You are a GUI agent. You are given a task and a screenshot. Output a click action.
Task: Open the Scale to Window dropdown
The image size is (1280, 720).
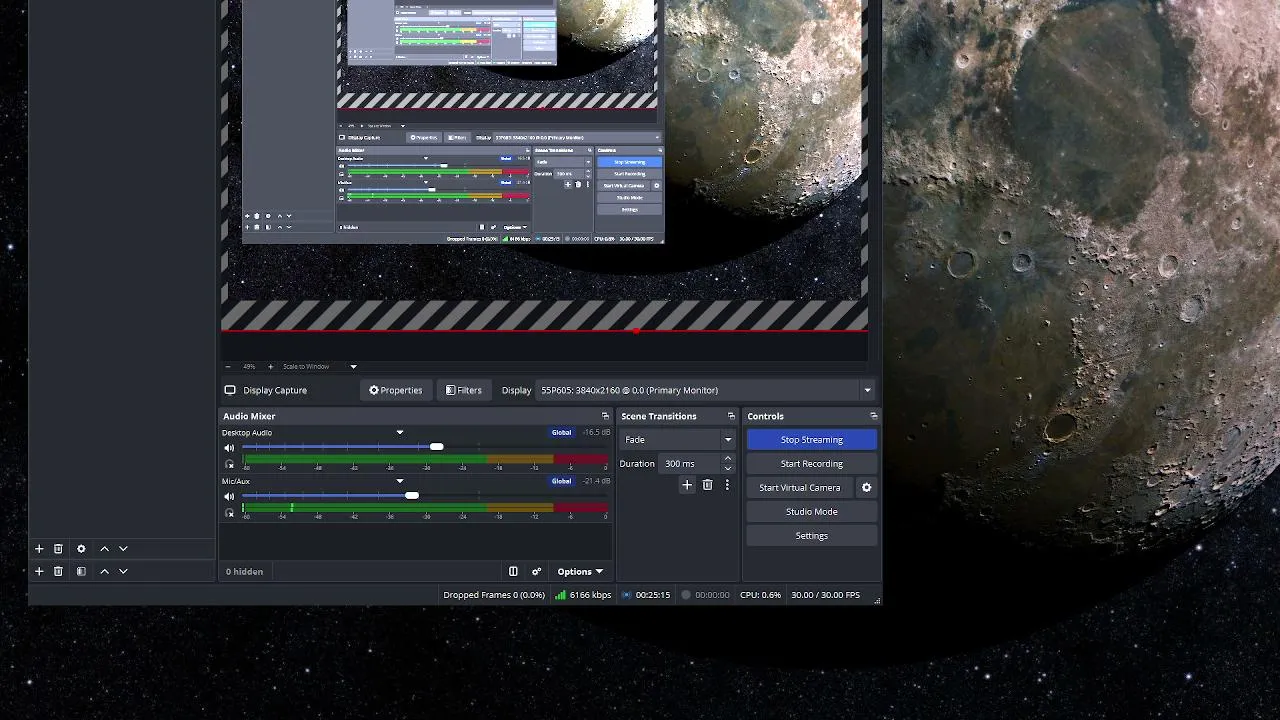point(353,367)
